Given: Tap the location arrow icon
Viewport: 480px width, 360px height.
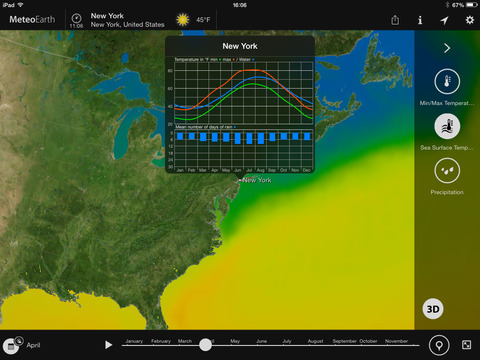Looking at the screenshot, I should pyautogui.click(x=444, y=20).
